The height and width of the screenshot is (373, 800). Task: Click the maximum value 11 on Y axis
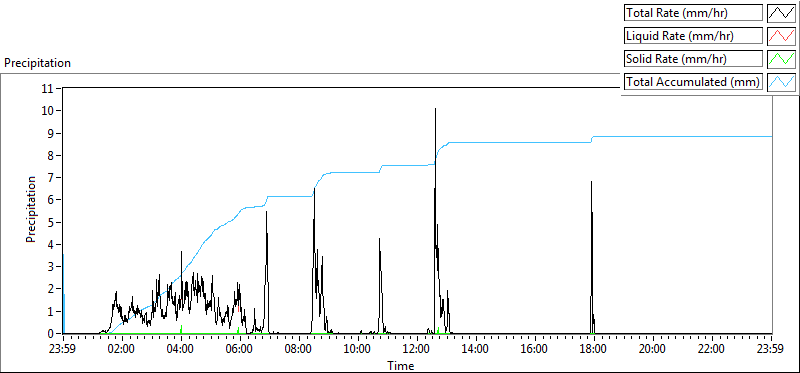48,88
